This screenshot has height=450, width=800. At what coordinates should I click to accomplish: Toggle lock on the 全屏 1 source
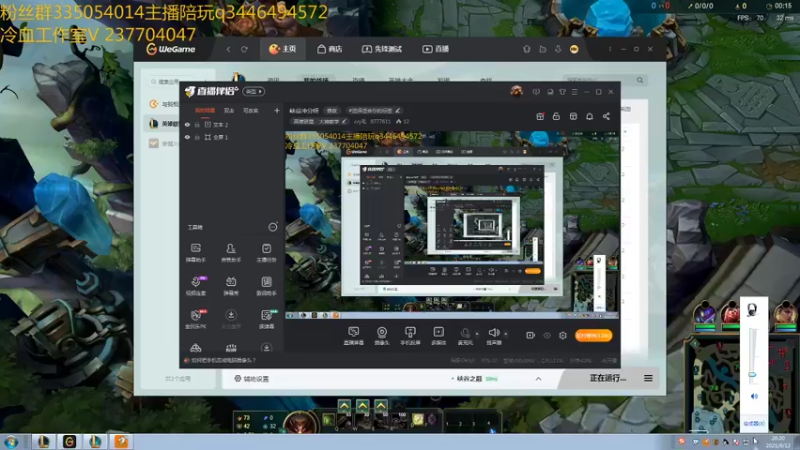pyautogui.click(x=197, y=137)
